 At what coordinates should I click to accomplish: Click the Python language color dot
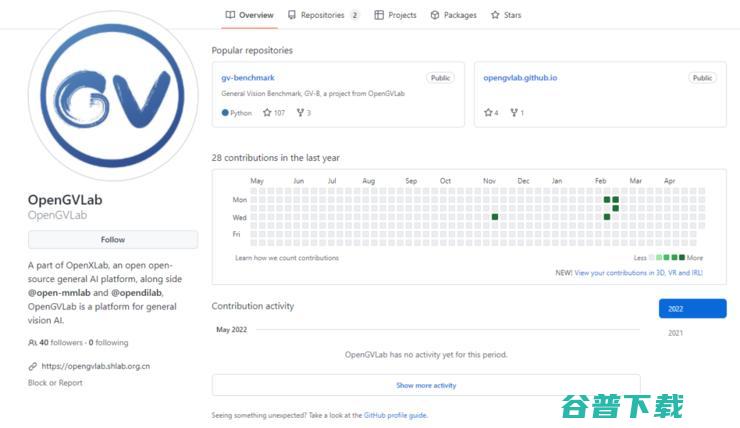(x=225, y=113)
